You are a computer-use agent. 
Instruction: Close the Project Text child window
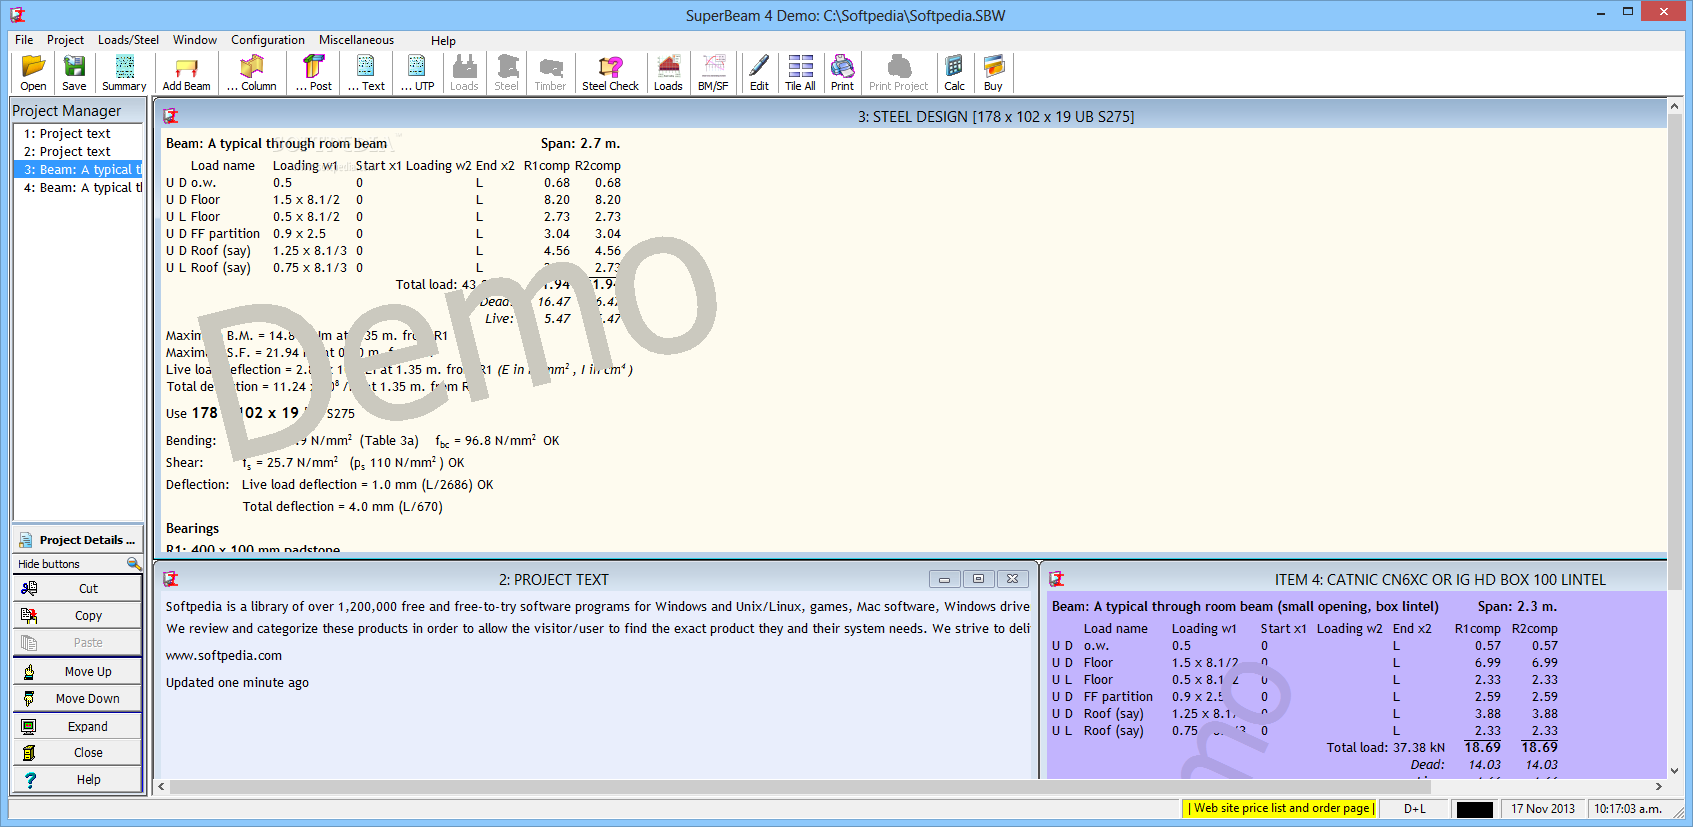point(1012,579)
